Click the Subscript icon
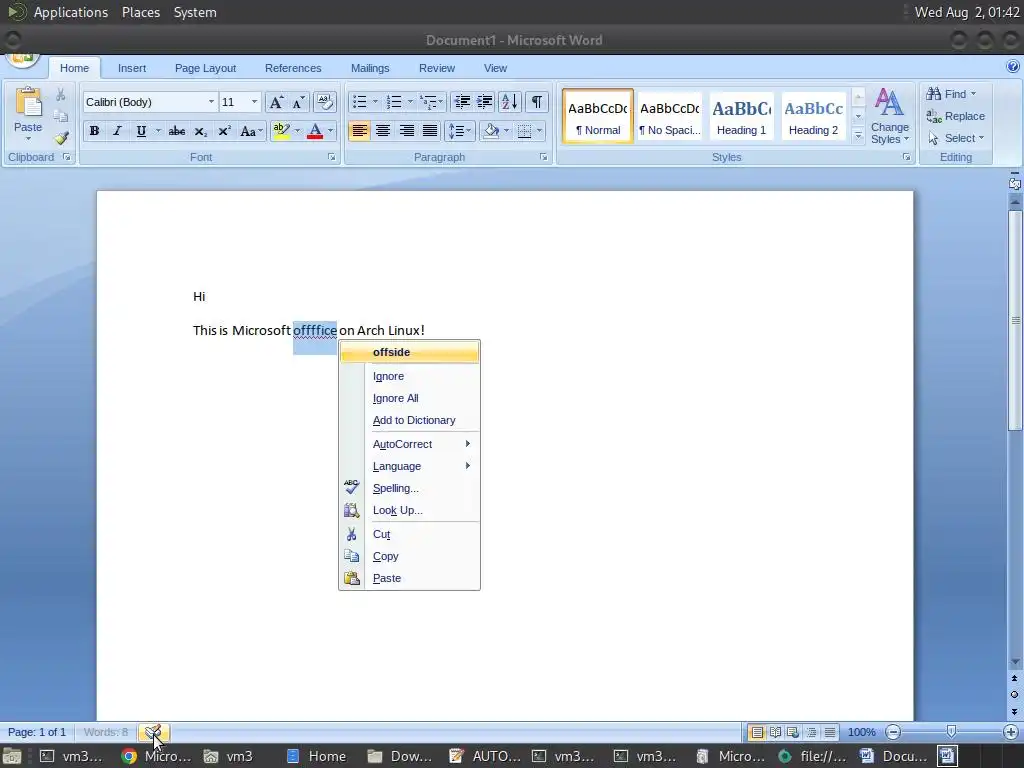 pos(200,131)
